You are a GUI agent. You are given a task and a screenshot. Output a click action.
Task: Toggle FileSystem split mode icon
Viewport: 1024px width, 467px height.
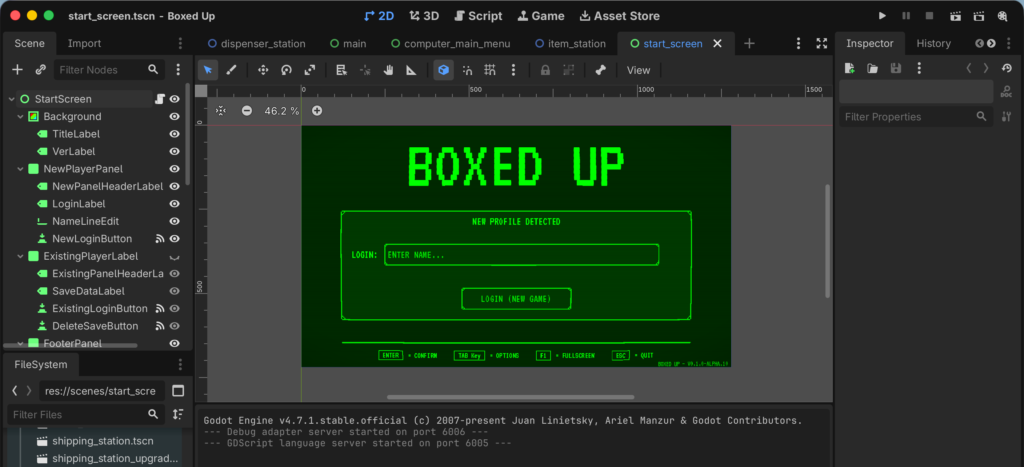pos(178,391)
